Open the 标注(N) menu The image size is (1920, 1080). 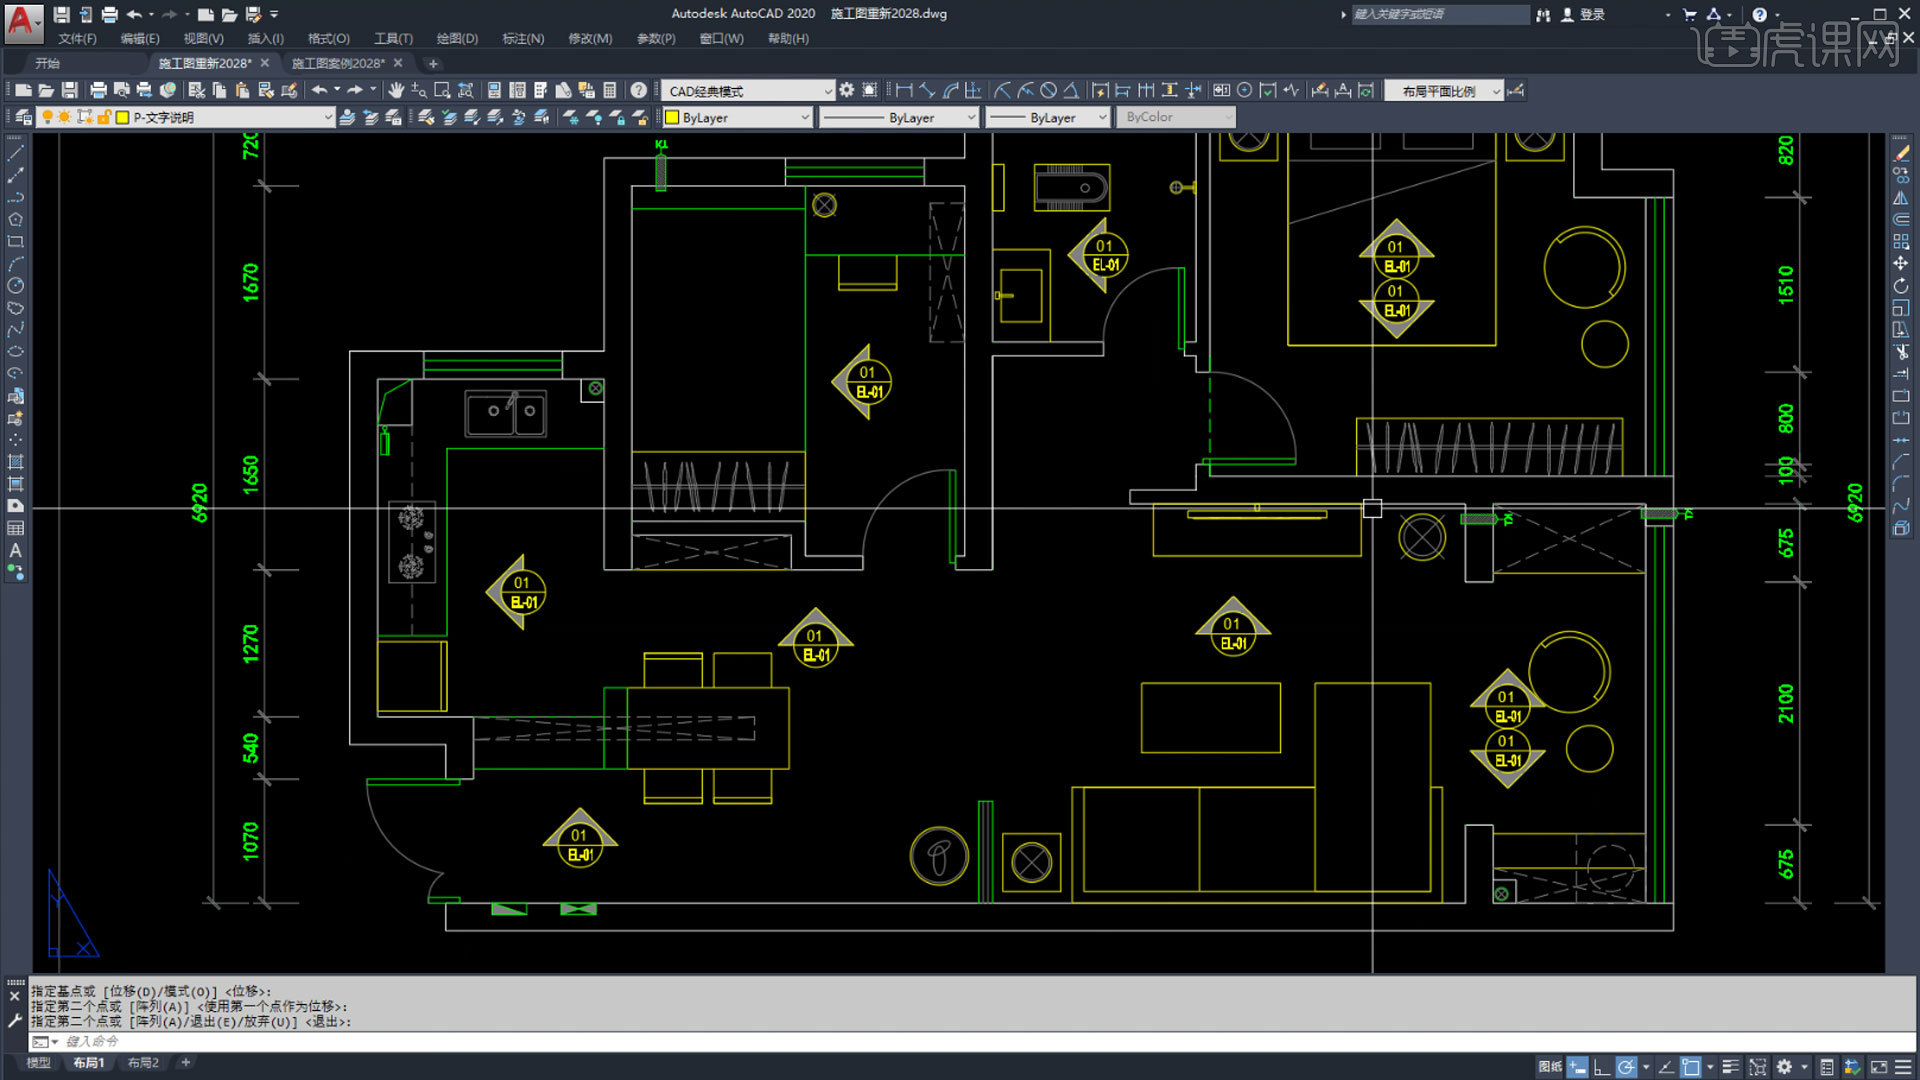[x=523, y=38]
